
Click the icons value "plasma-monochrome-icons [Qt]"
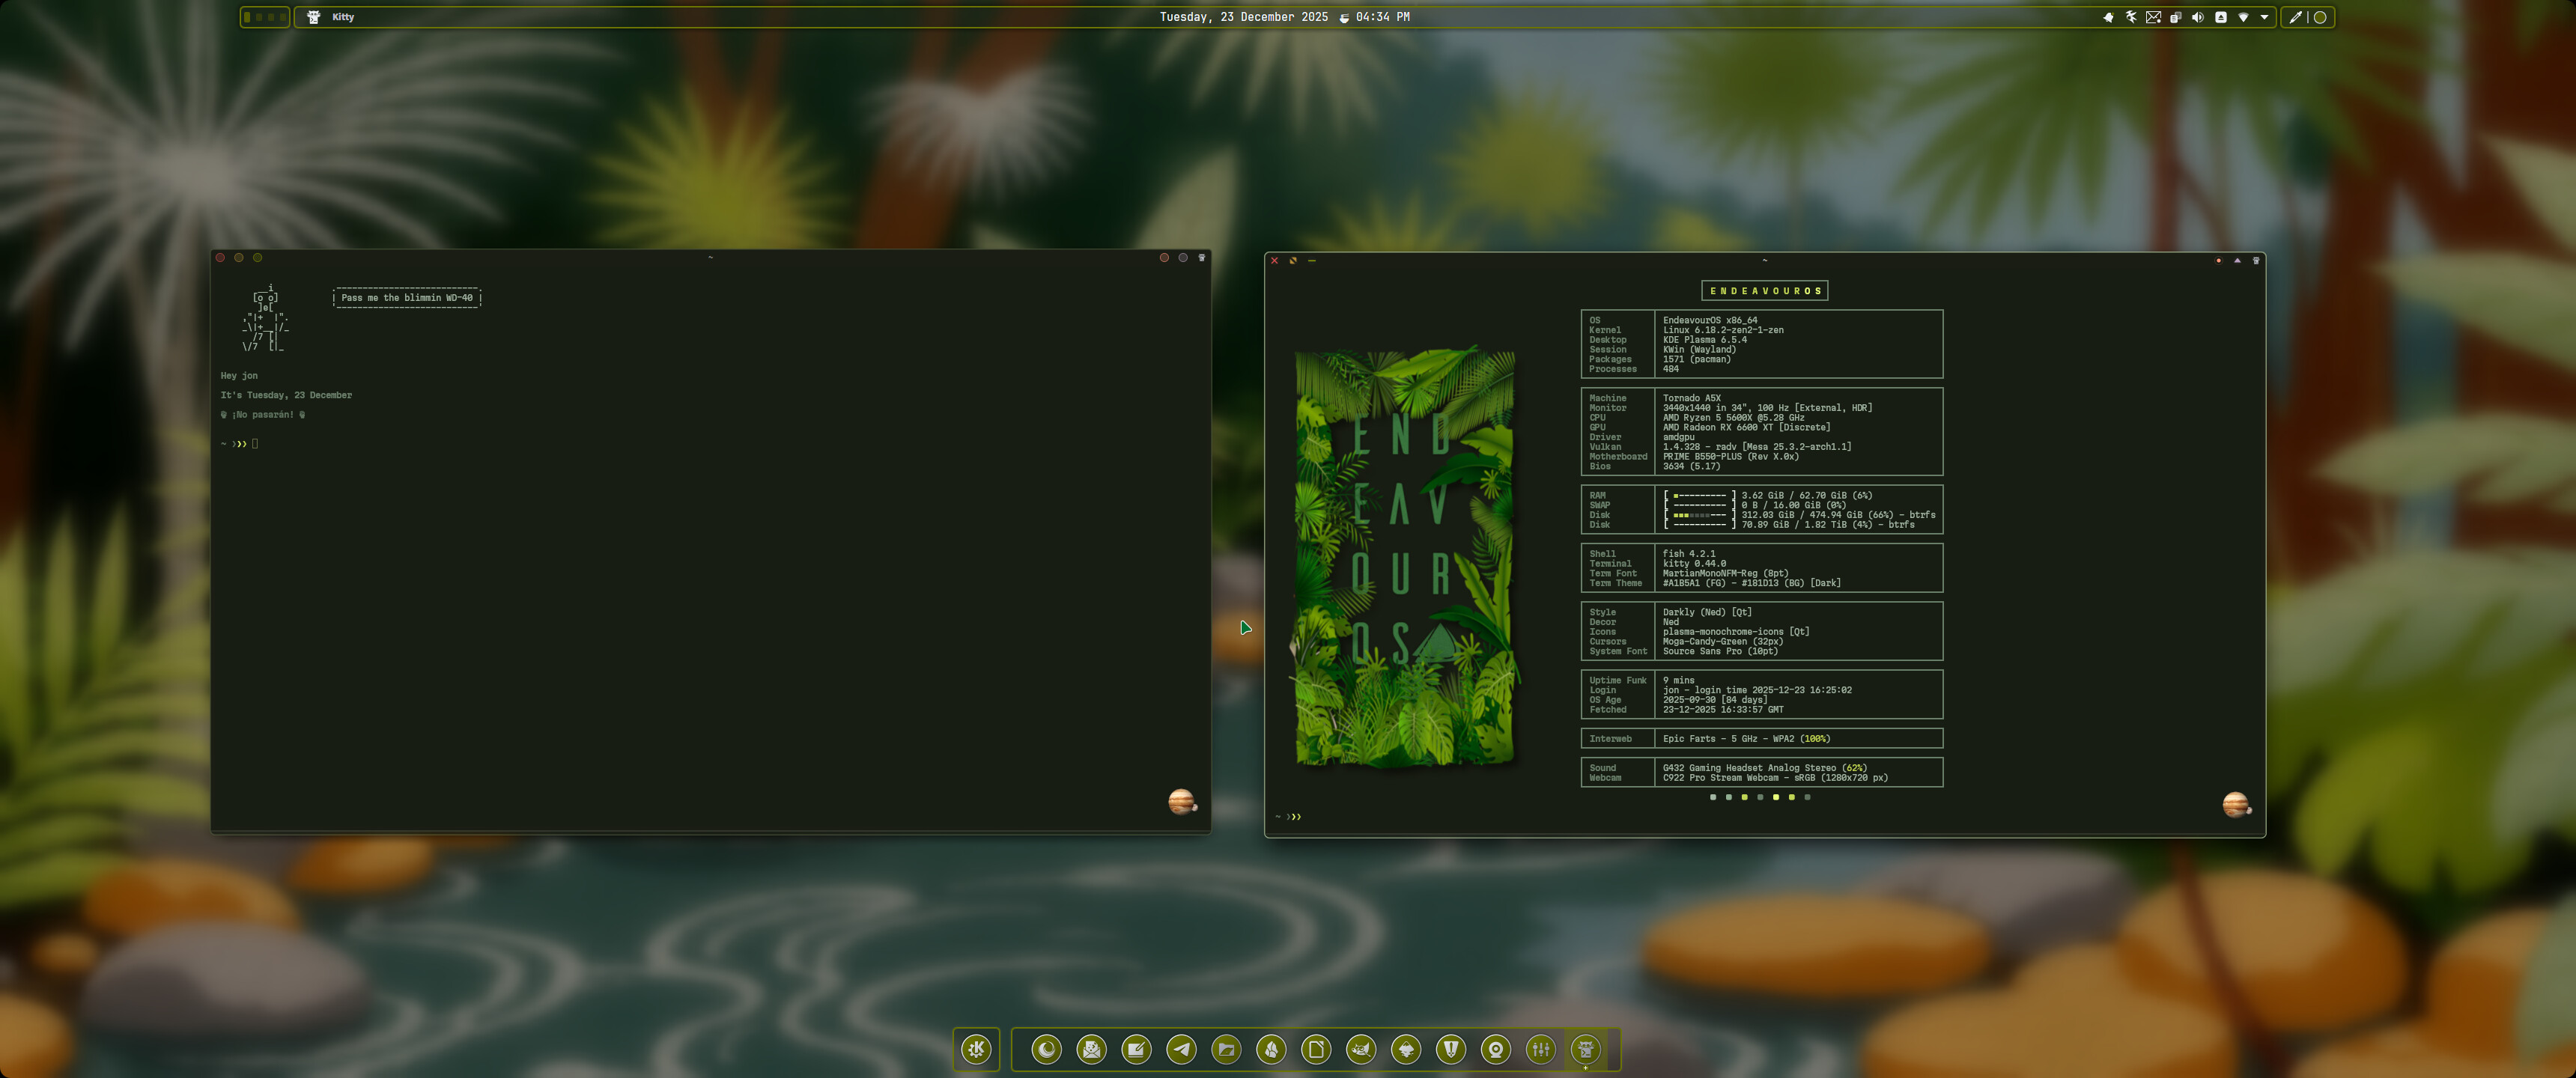(x=1736, y=632)
